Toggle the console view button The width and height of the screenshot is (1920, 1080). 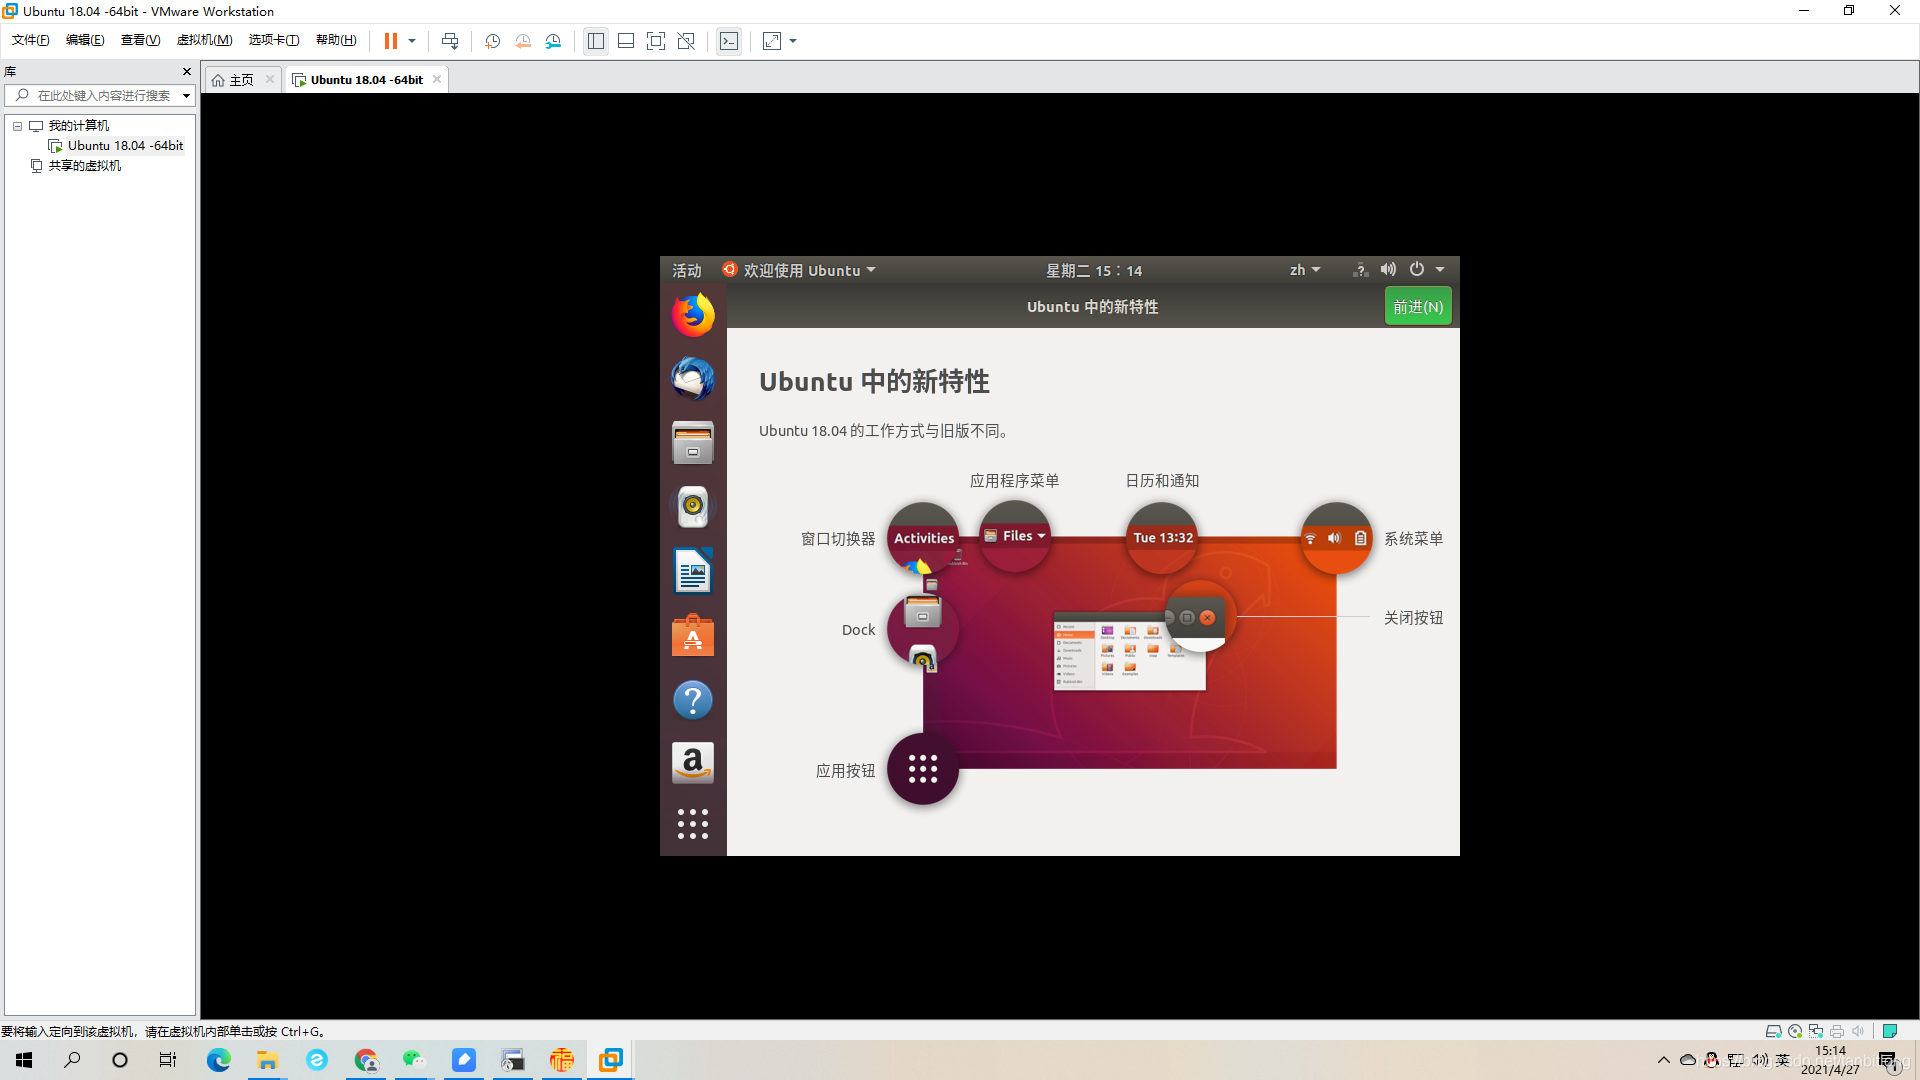click(729, 41)
